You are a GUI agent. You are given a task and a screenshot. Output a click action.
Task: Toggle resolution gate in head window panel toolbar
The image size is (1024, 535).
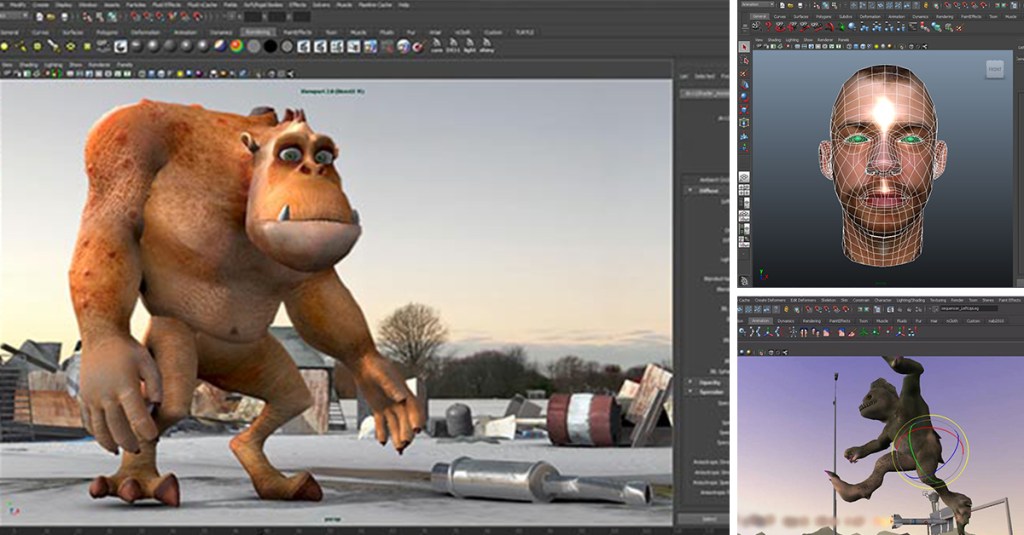click(x=811, y=46)
